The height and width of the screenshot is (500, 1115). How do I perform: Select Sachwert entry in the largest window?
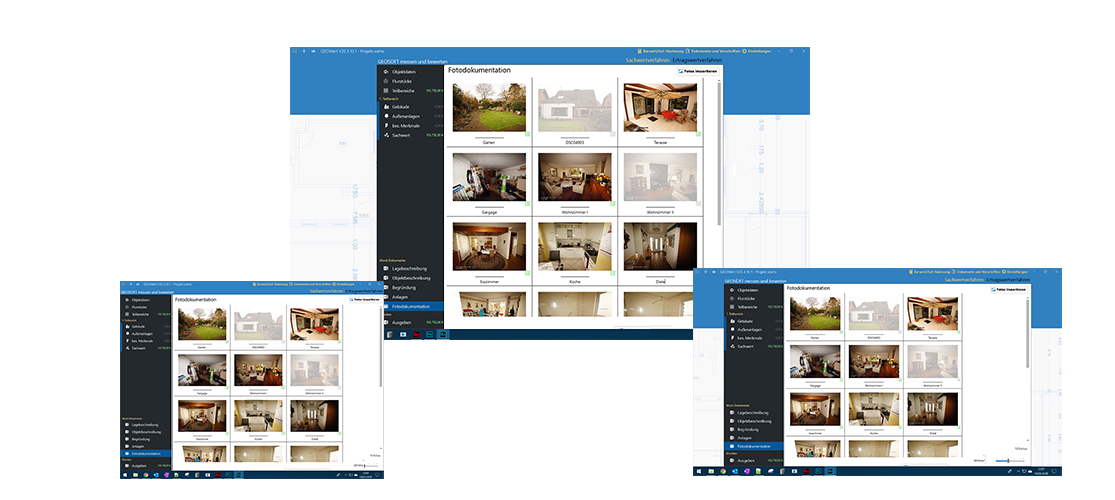point(401,135)
